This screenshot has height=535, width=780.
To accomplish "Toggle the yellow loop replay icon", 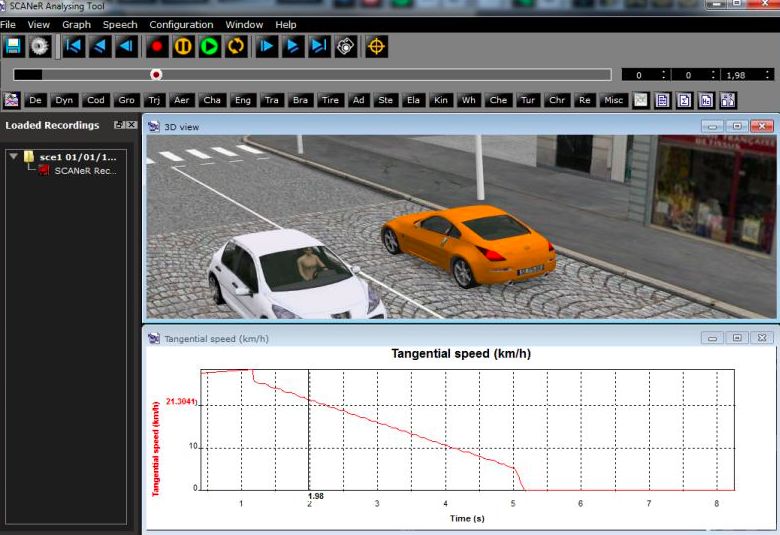I will (x=237, y=46).
